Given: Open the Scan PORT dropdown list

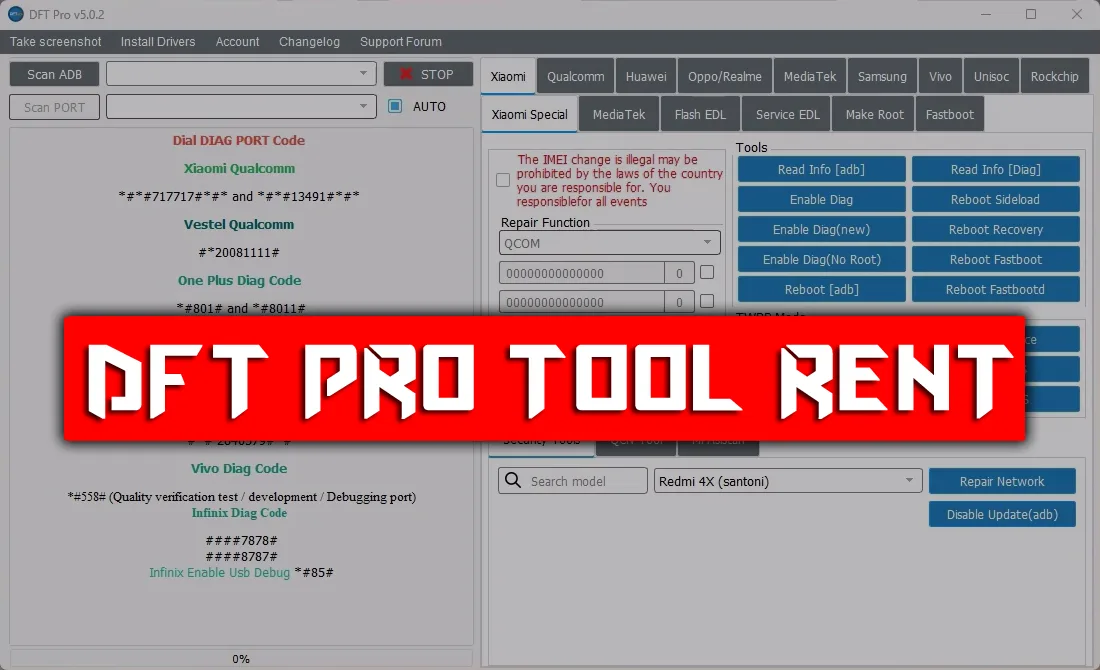Looking at the screenshot, I should pos(364,107).
